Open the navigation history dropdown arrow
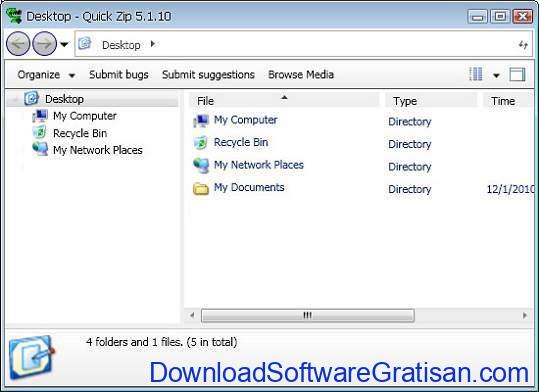 tap(64, 44)
